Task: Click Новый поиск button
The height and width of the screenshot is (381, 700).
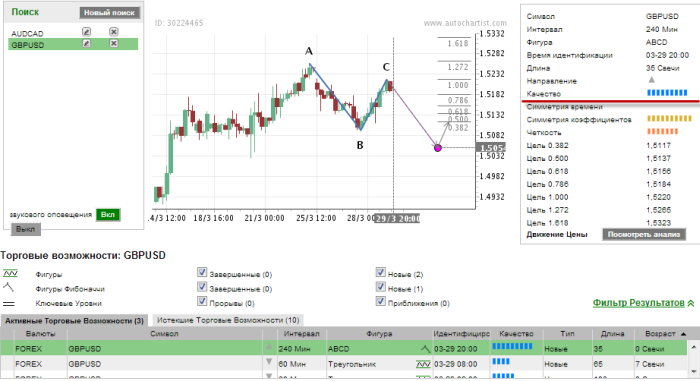Action: click(x=109, y=13)
